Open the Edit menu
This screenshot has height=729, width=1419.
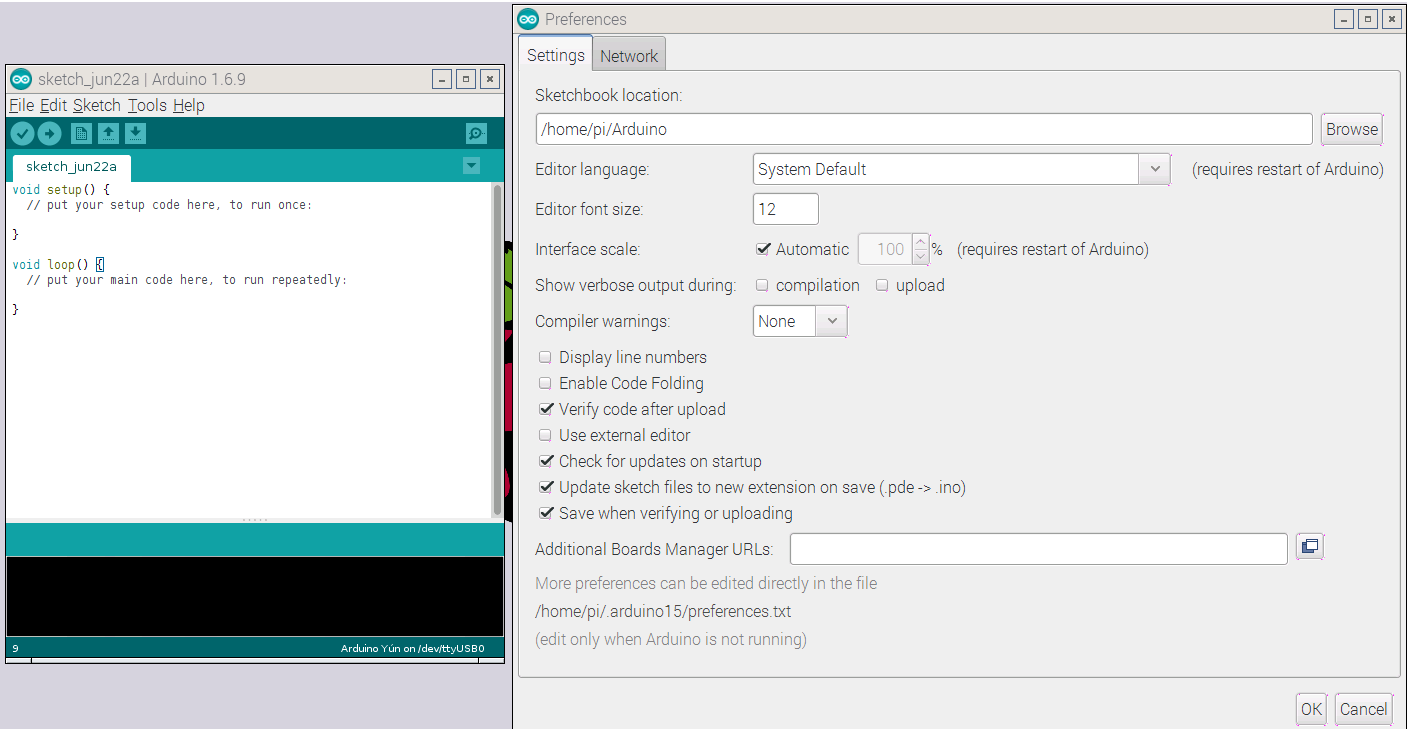click(53, 105)
